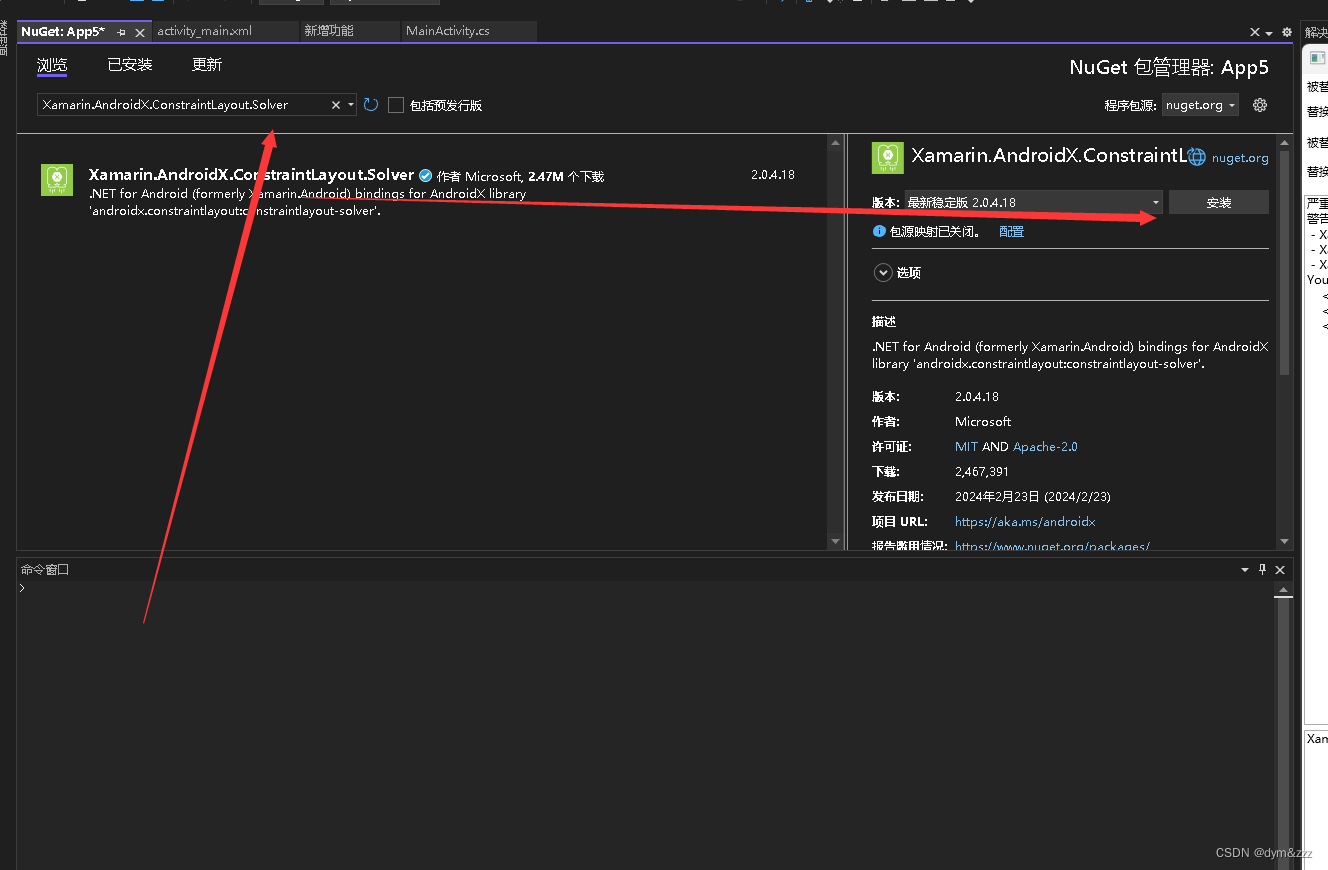Click the package search input field
Viewport: 1328px width, 870px height.
click(185, 105)
